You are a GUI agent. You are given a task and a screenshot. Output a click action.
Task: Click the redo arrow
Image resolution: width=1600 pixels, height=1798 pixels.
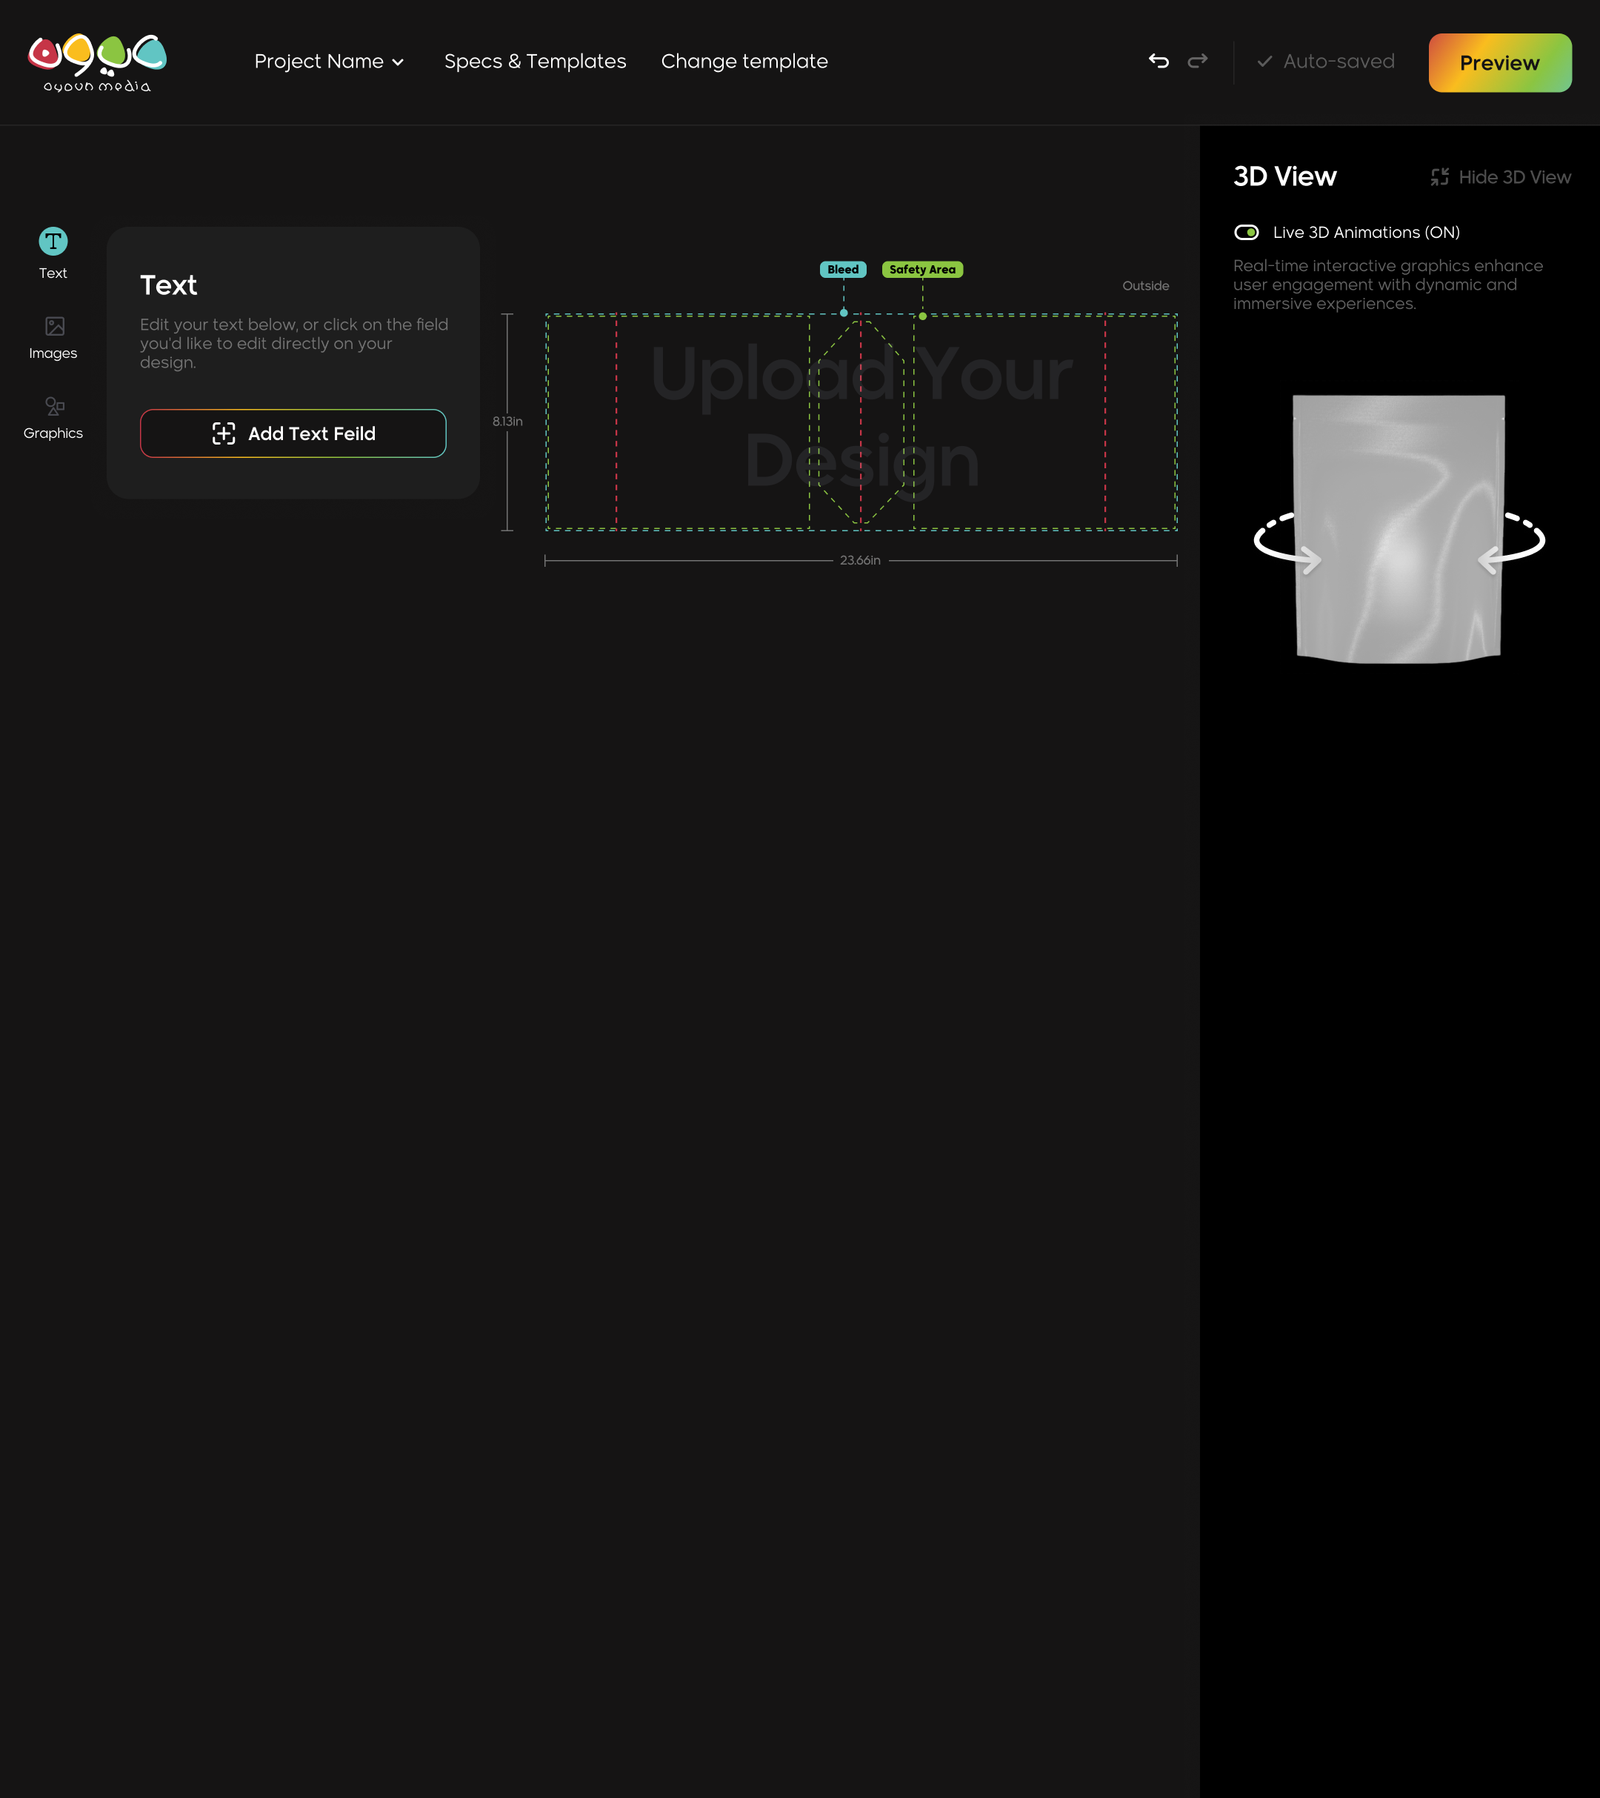pyautogui.click(x=1197, y=61)
